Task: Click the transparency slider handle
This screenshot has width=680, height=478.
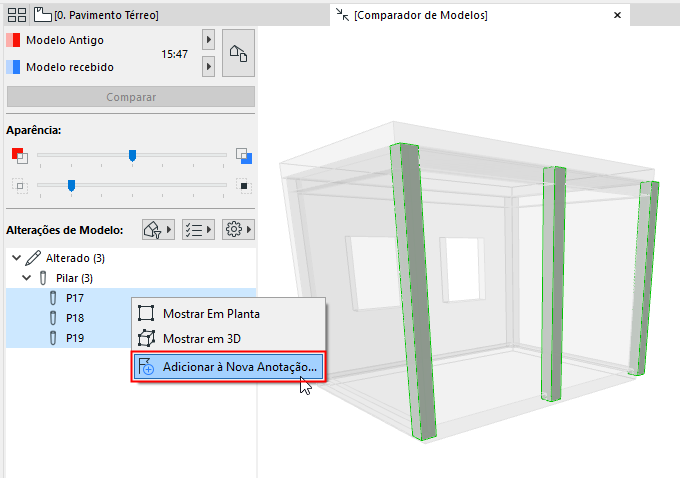Action: tap(72, 186)
